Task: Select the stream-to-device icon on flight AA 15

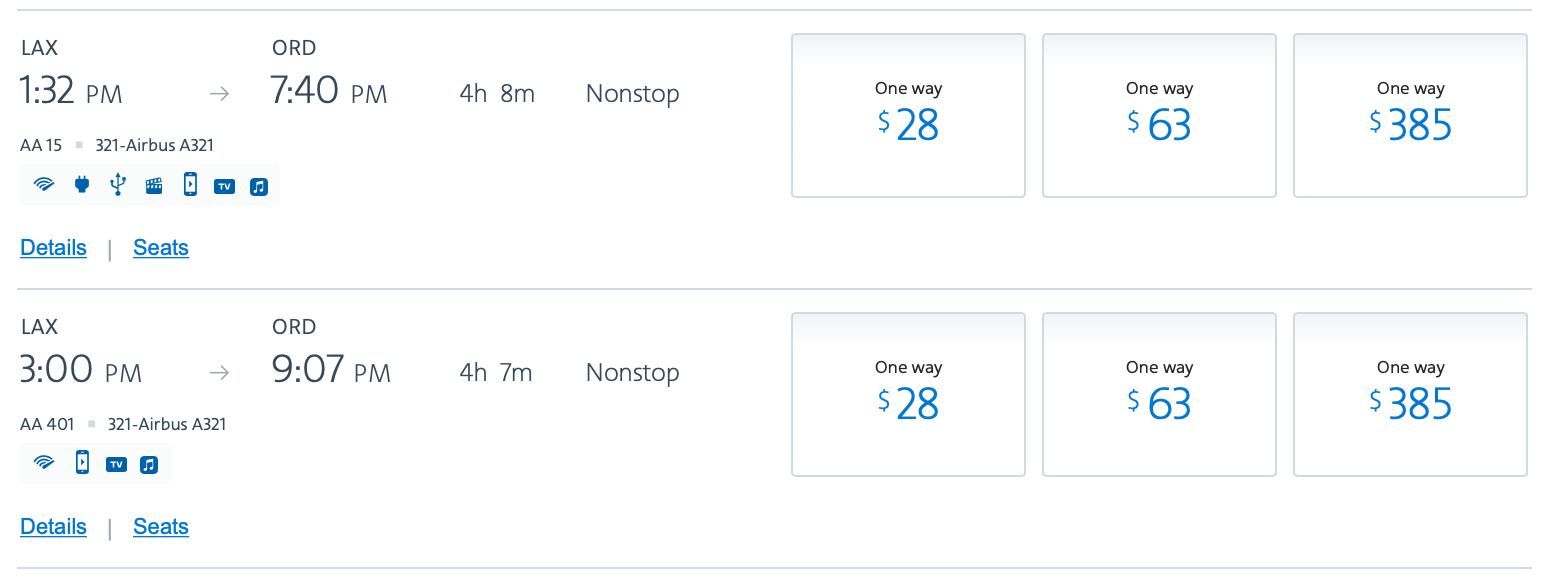Action: tap(189, 185)
